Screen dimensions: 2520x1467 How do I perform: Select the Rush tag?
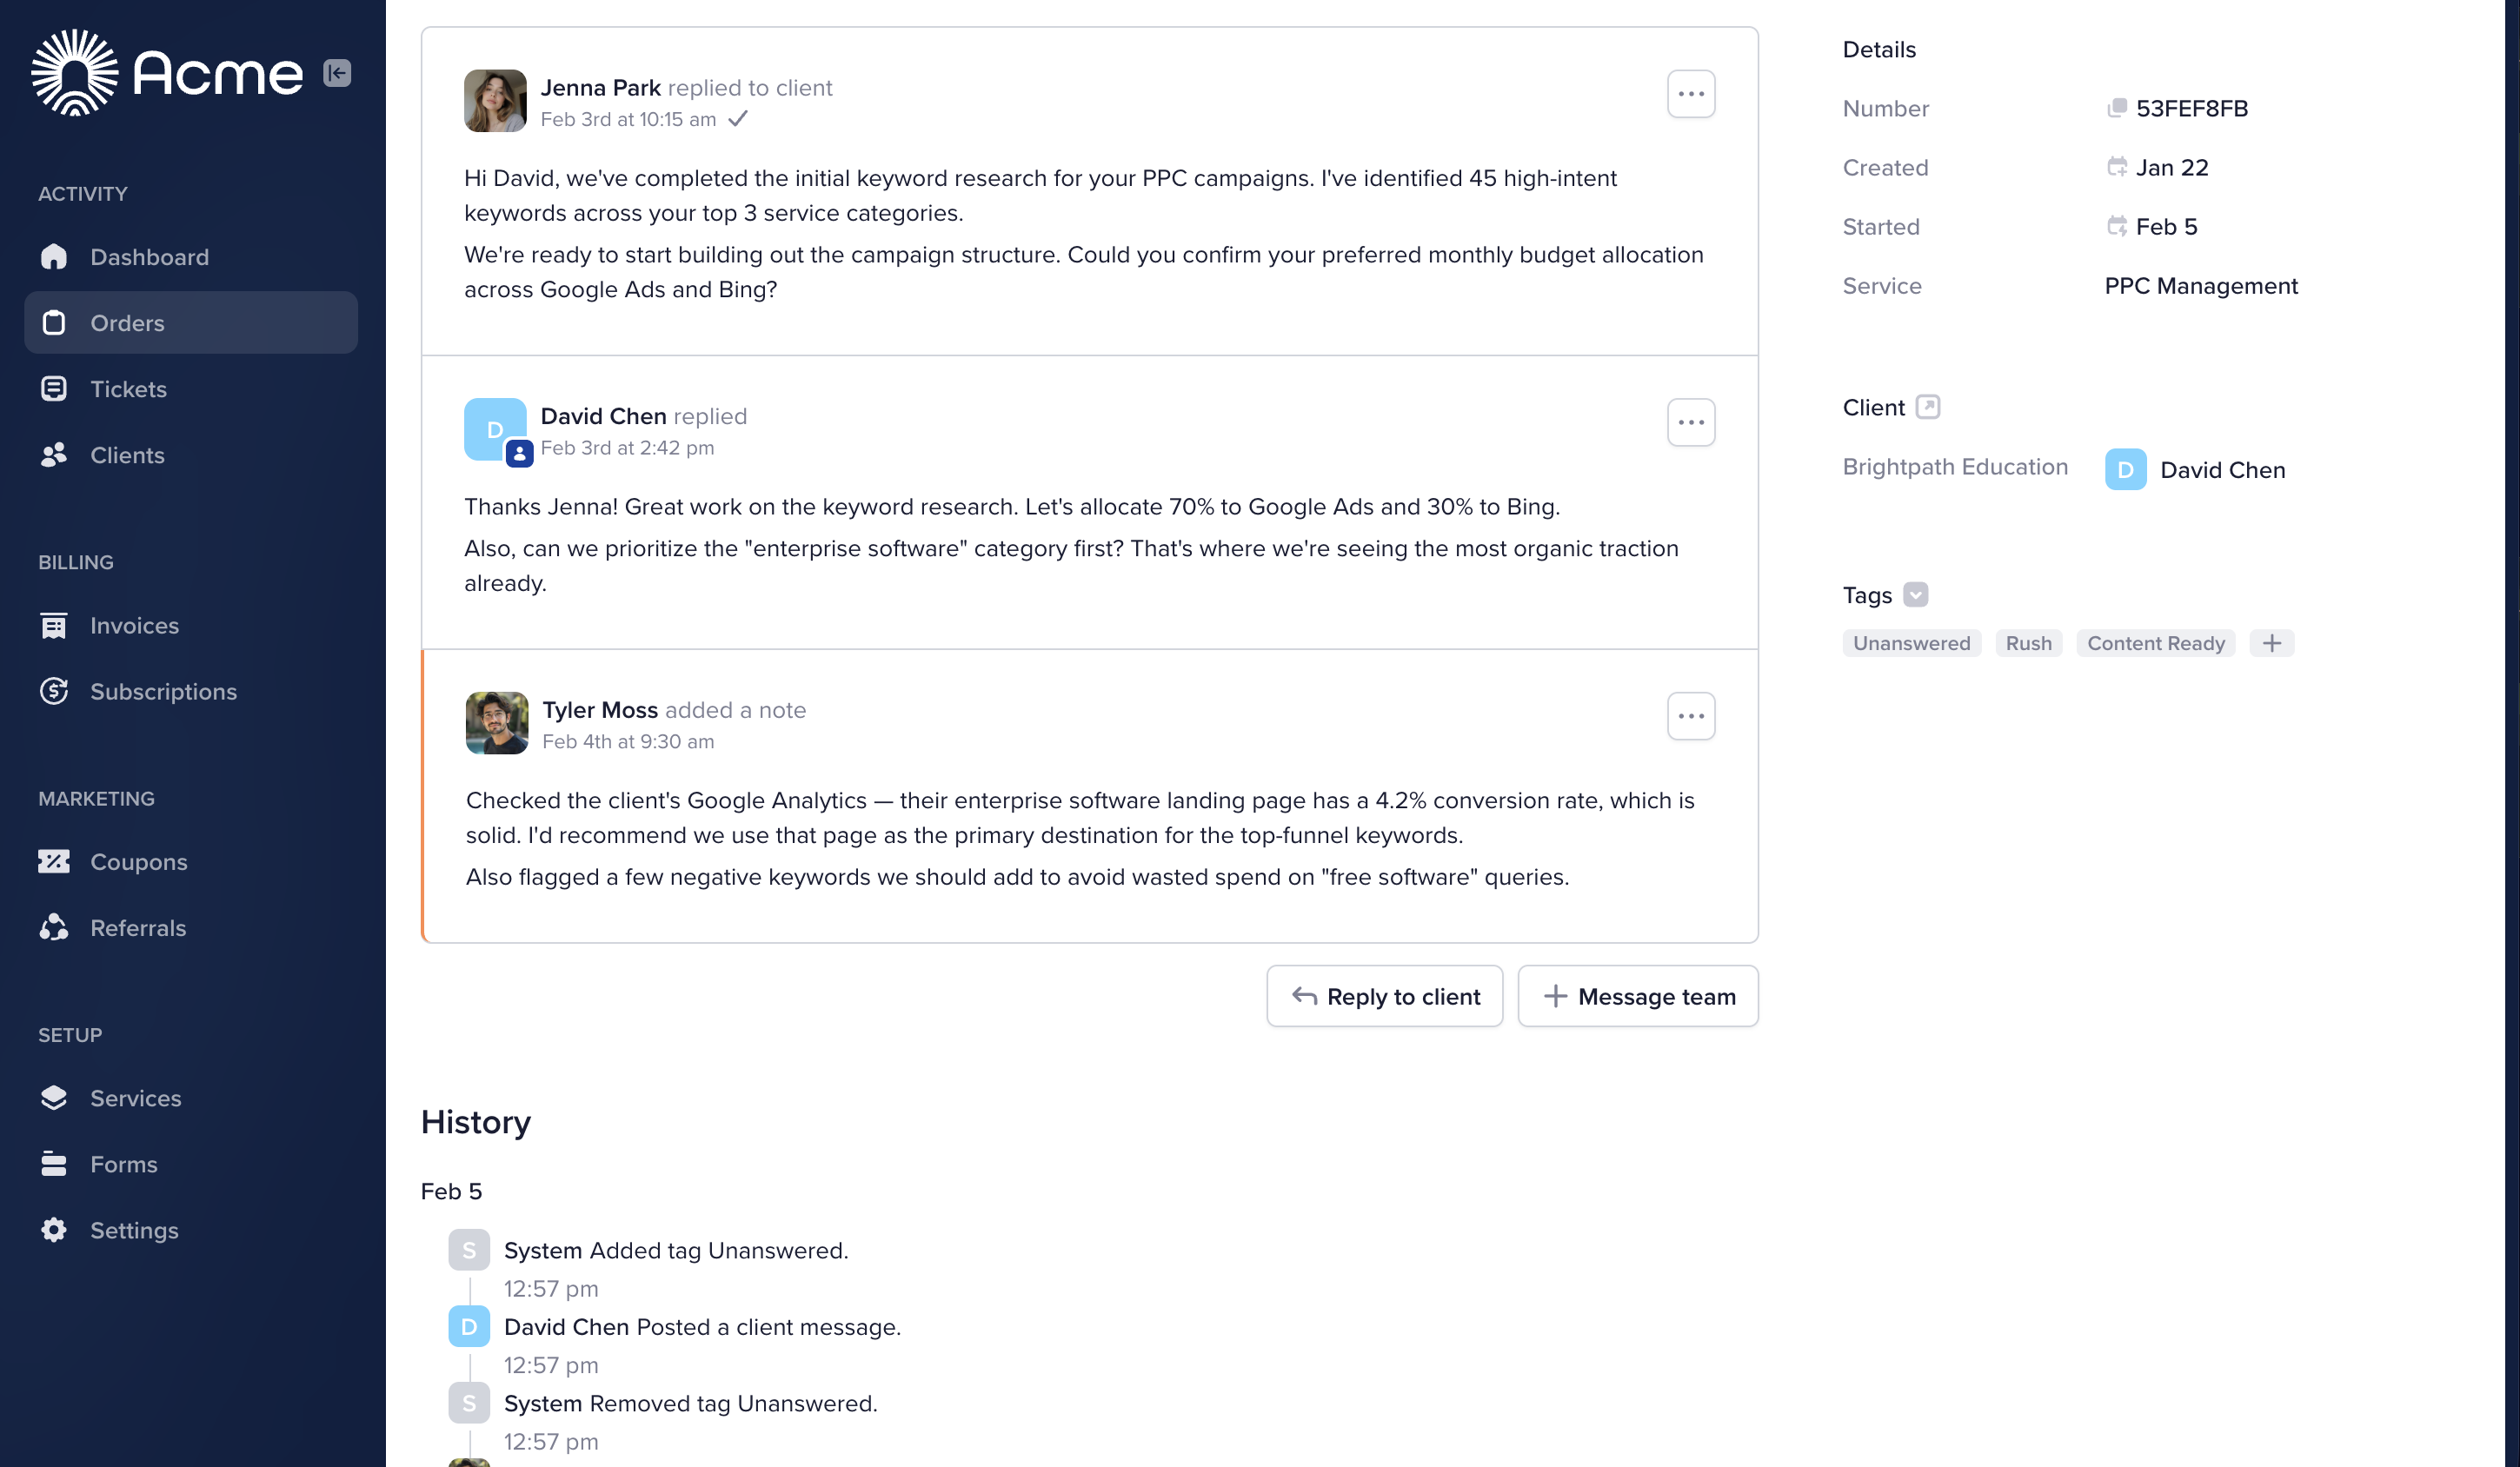click(x=2028, y=643)
